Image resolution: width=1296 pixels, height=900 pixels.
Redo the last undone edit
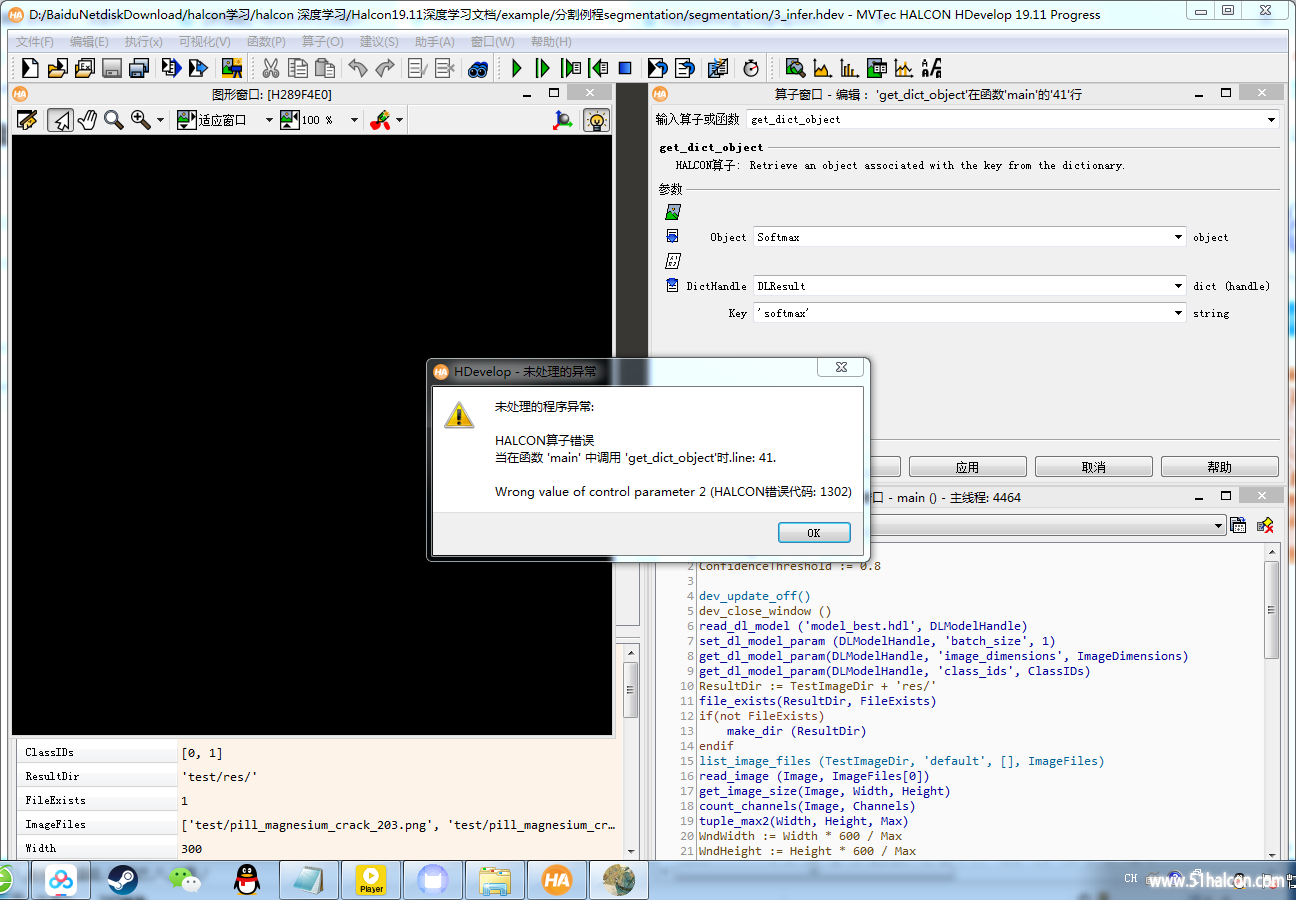point(385,68)
